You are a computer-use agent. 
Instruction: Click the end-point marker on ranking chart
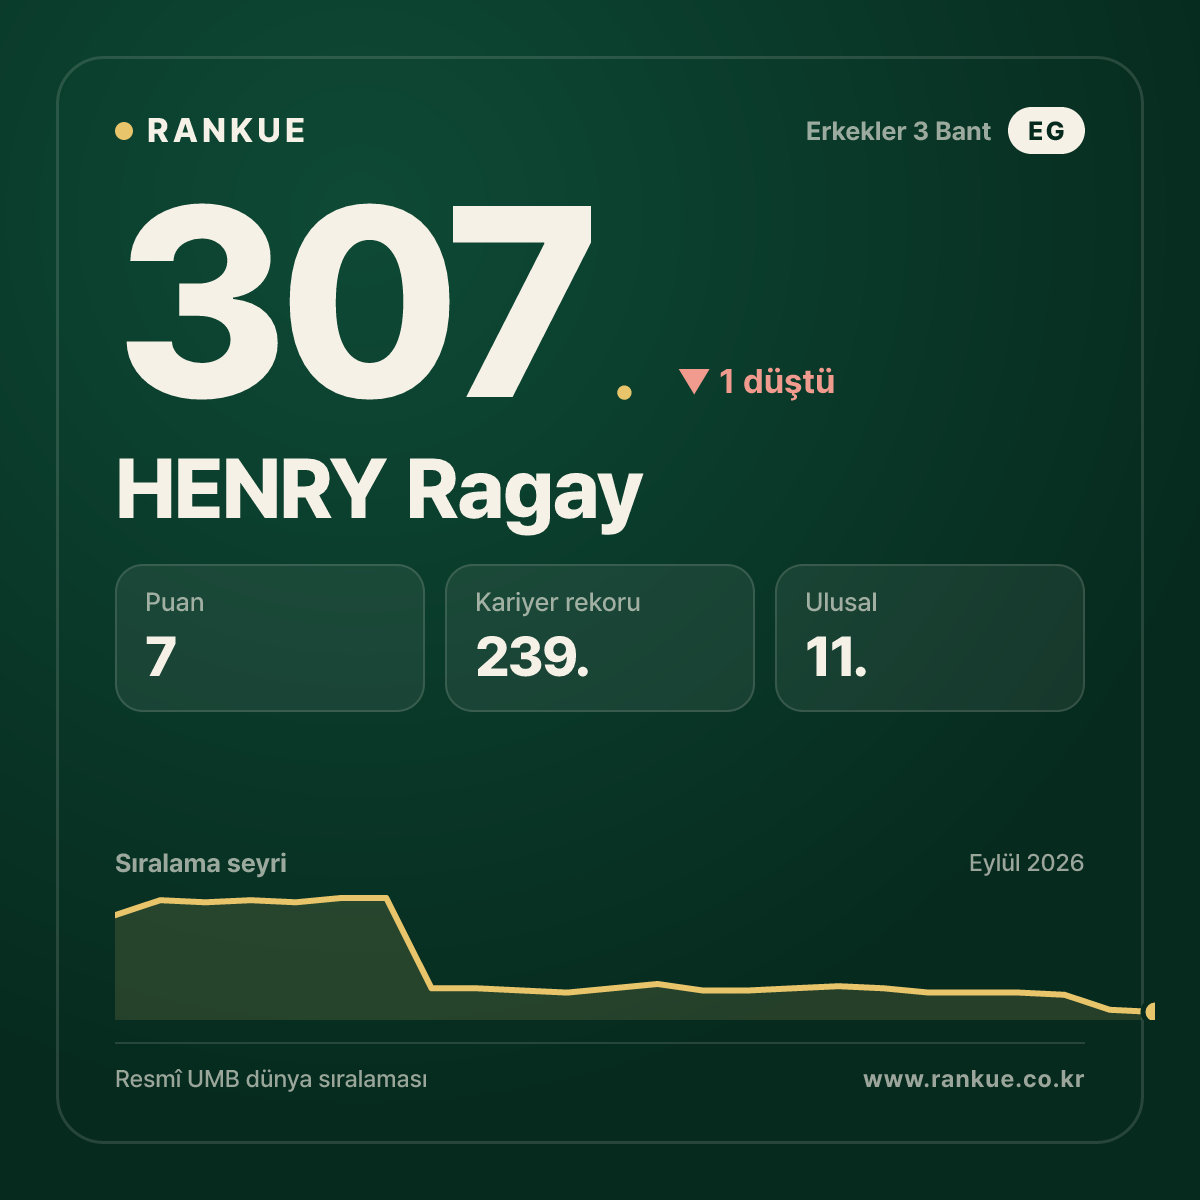pos(1150,1011)
